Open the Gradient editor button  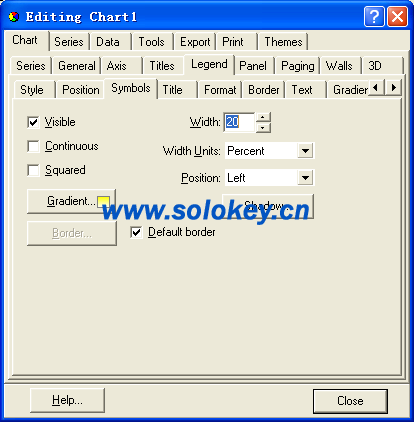(x=71, y=201)
